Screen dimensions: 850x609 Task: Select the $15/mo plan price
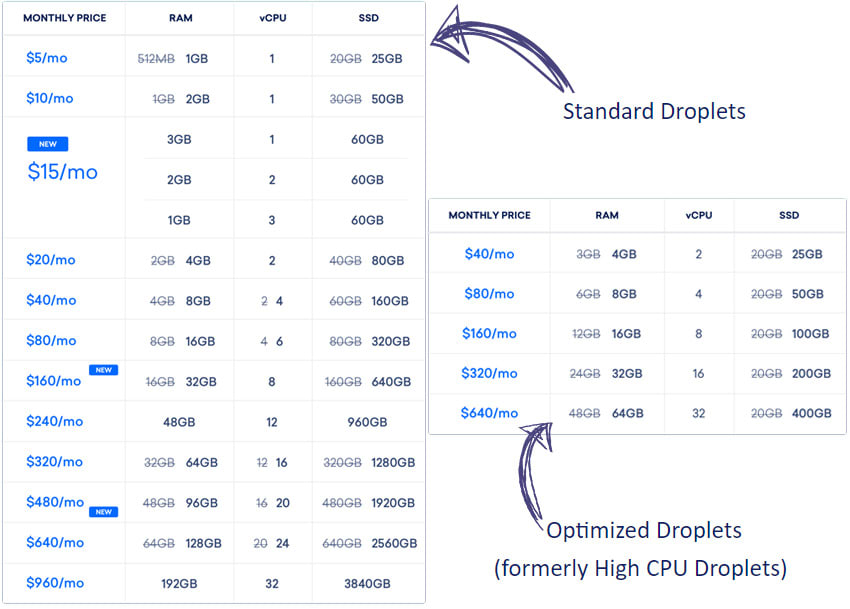point(62,172)
